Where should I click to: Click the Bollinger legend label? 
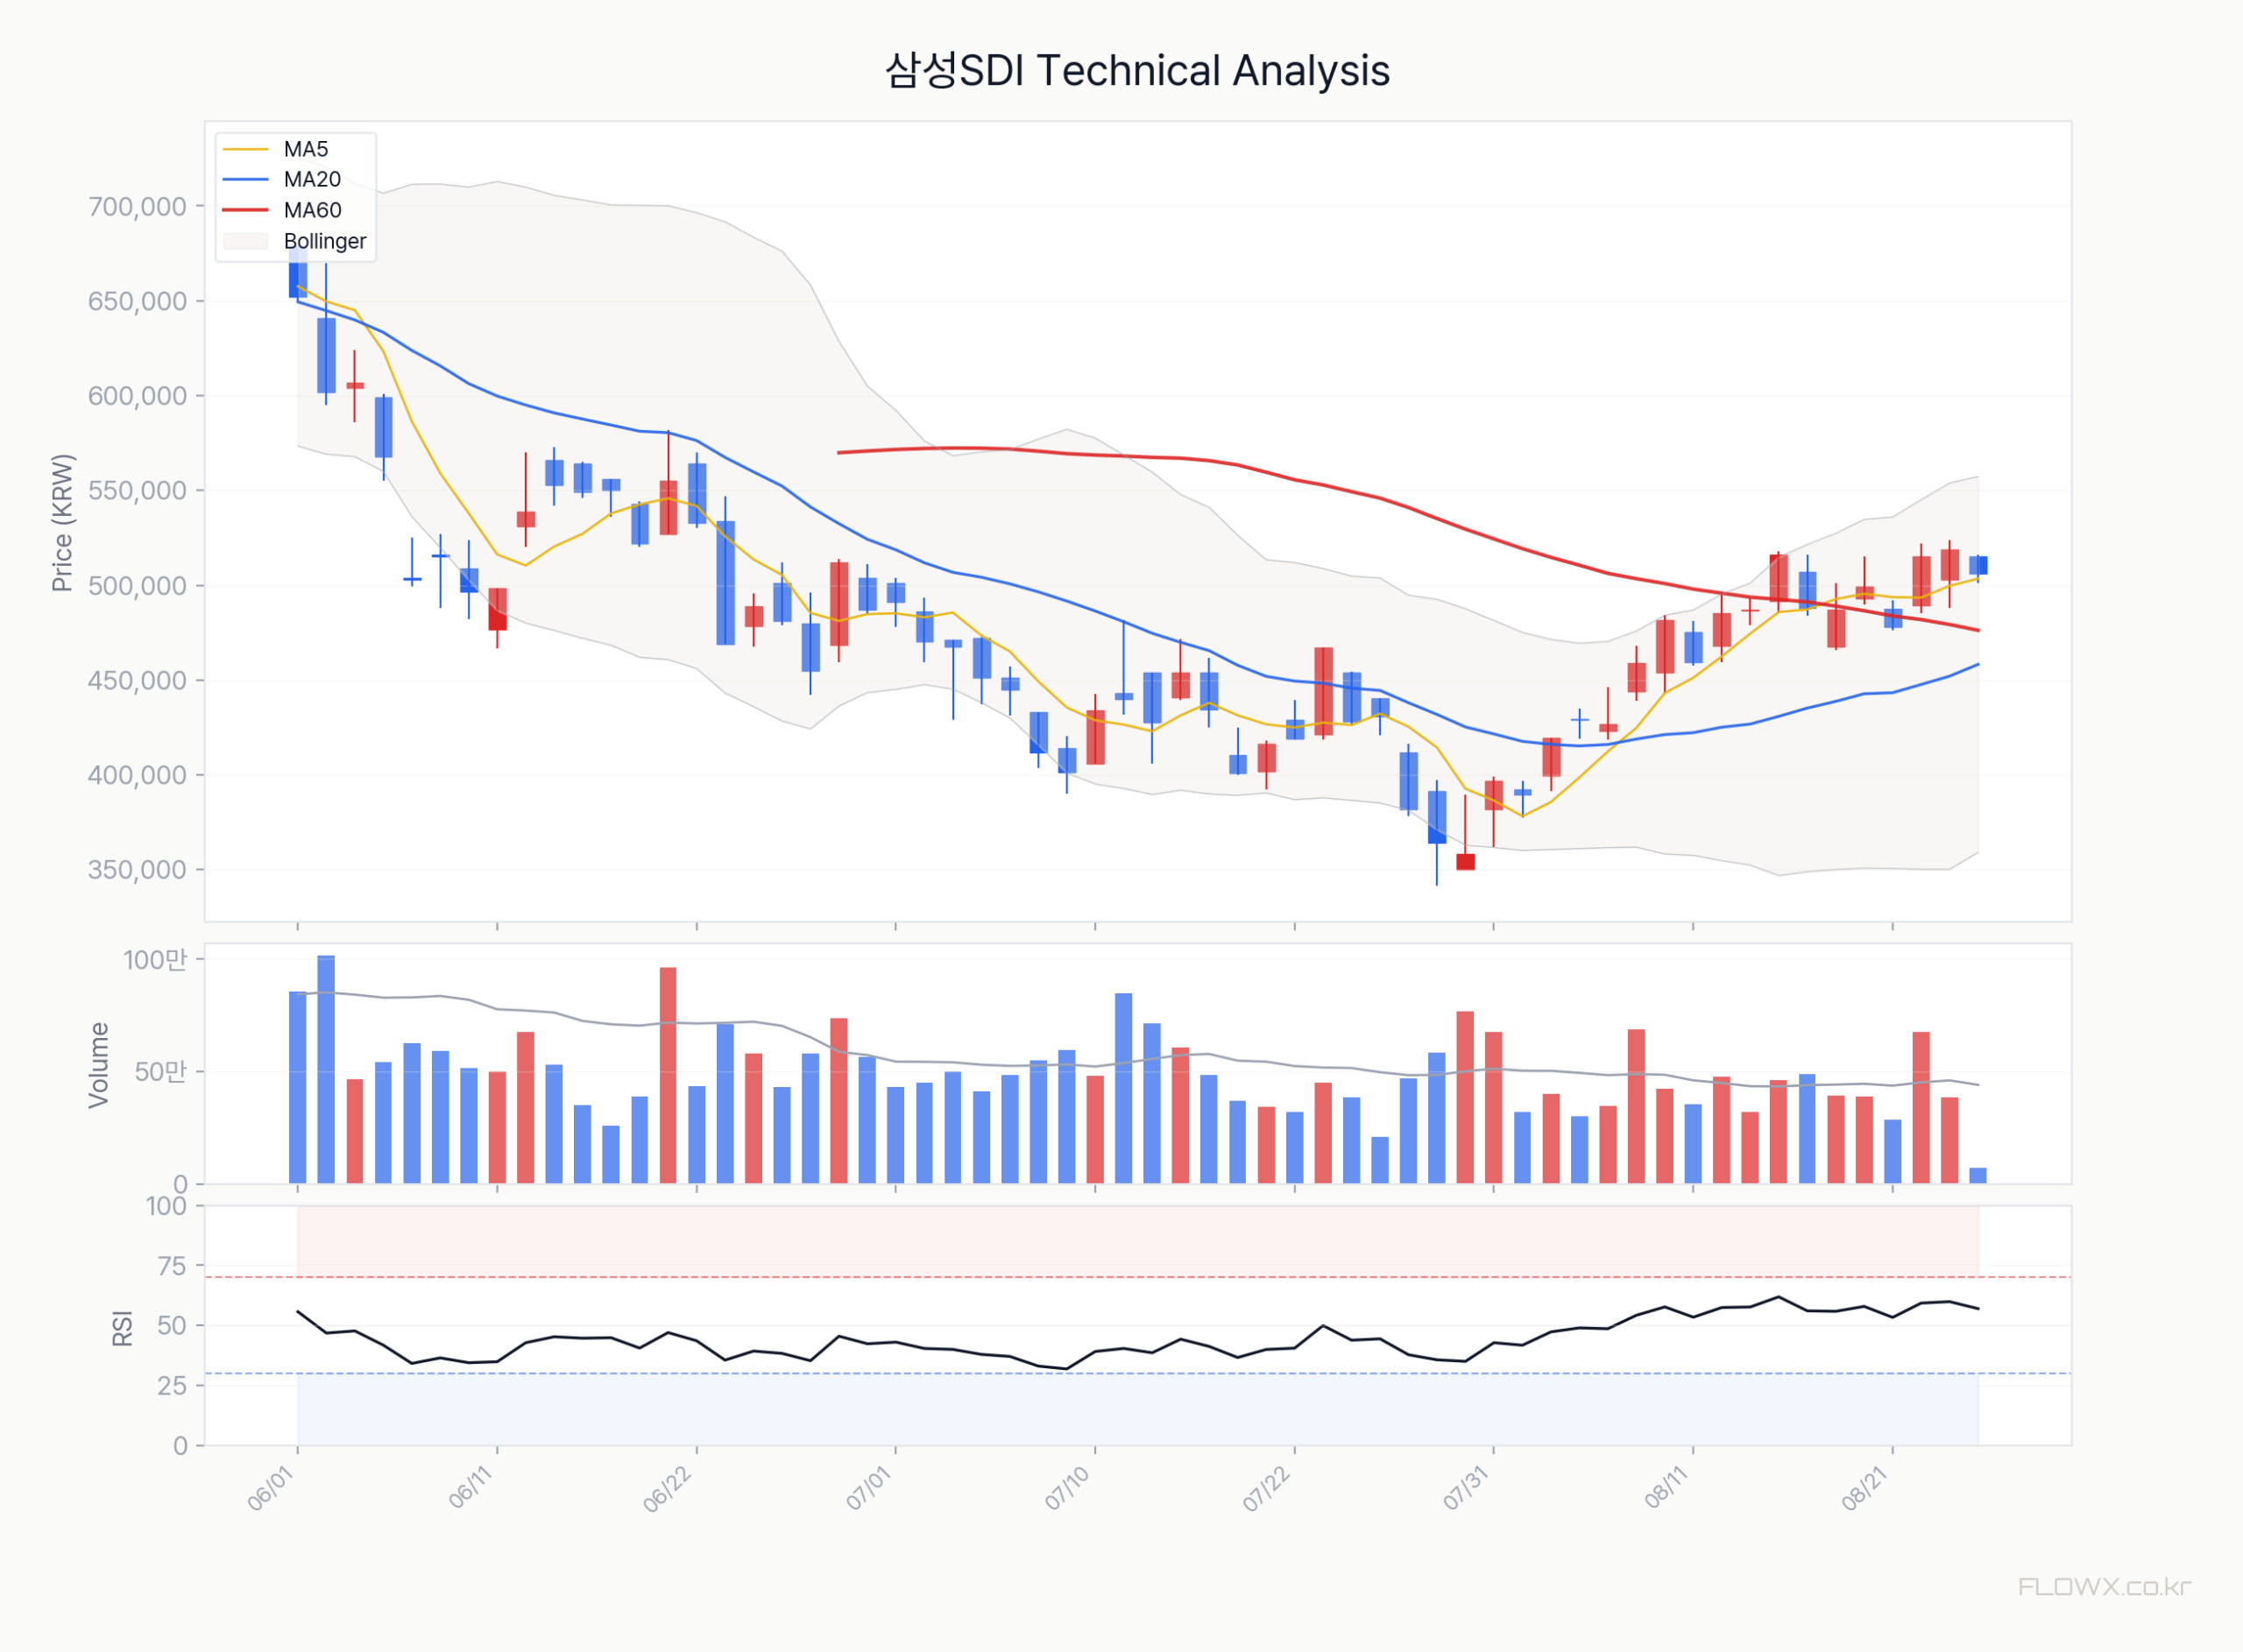pyautogui.click(x=325, y=242)
